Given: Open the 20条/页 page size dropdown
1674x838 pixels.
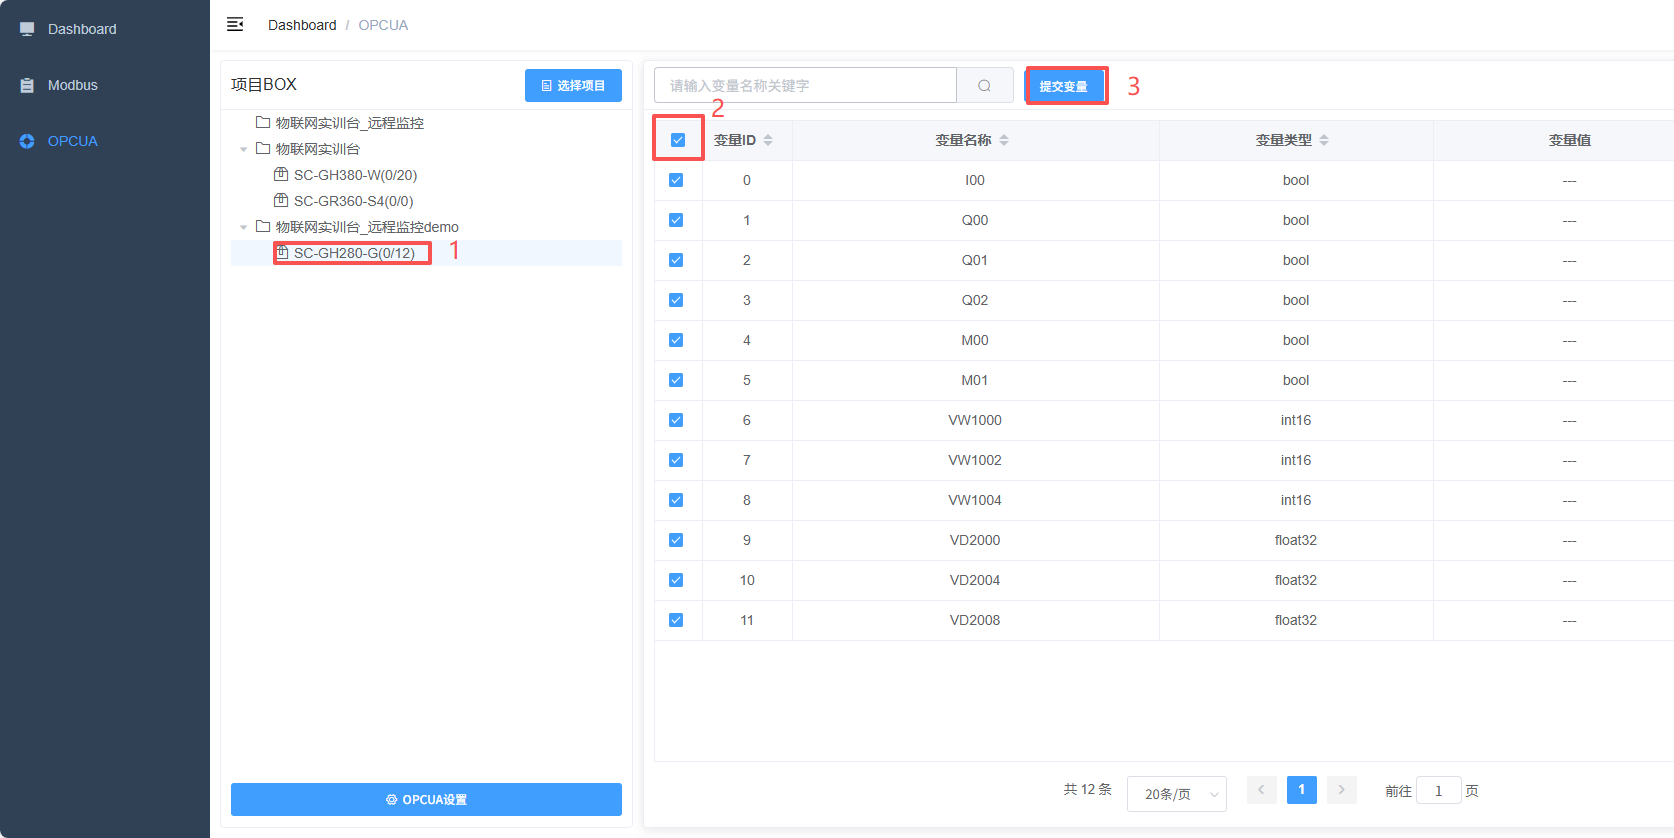Looking at the screenshot, I should point(1176,794).
